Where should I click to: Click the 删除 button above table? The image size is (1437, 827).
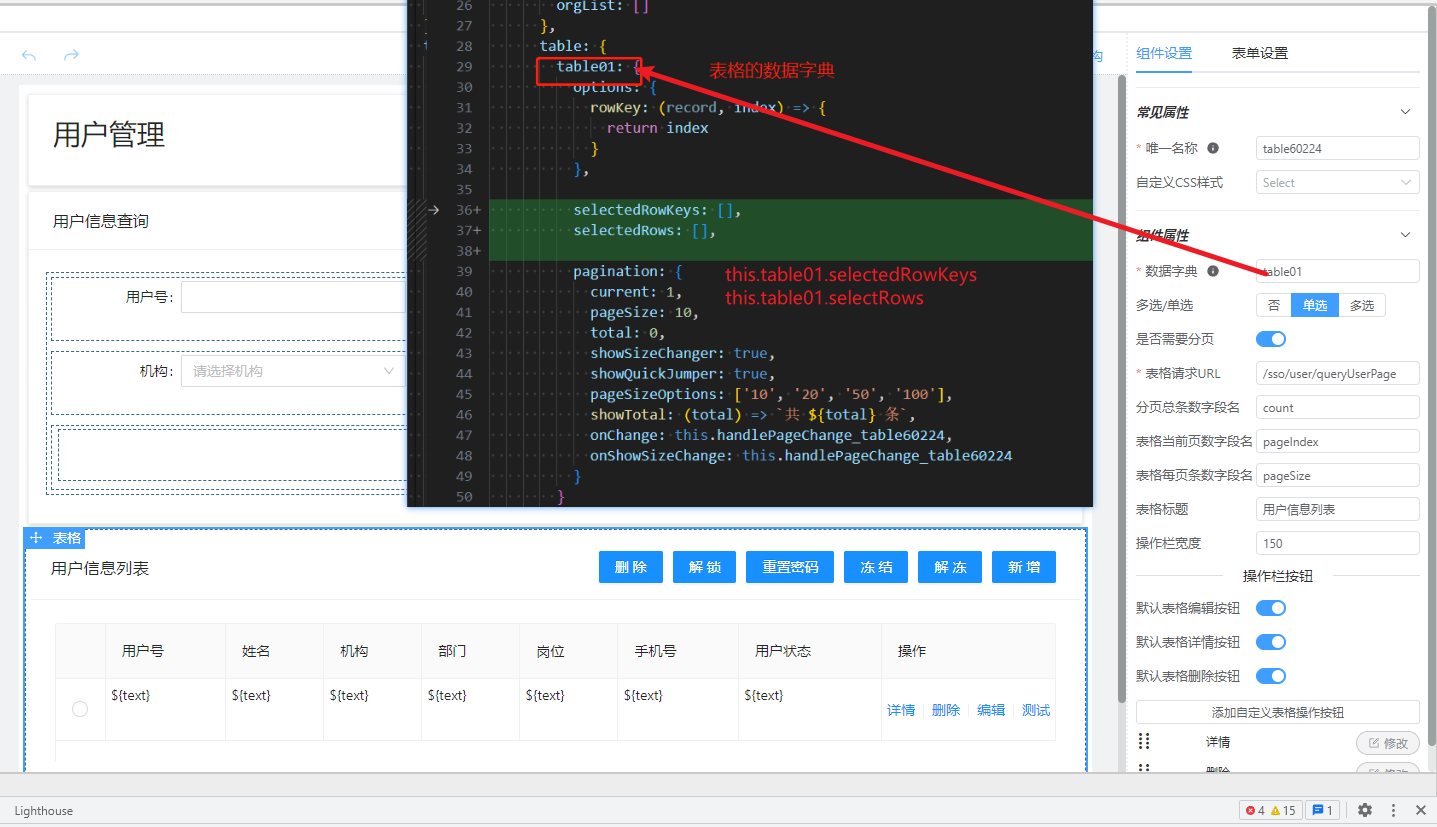click(x=631, y=567)
